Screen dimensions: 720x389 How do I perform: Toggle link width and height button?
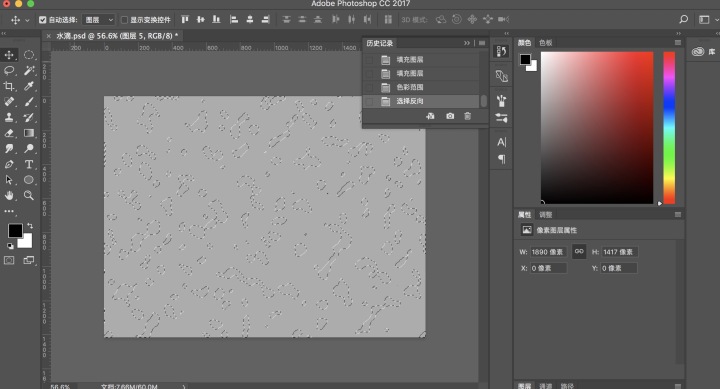tap(579, 252)
